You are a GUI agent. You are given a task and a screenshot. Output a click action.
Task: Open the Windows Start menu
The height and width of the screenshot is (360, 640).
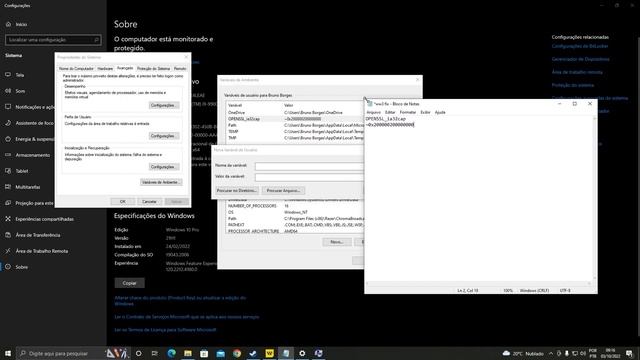[8, 353]
